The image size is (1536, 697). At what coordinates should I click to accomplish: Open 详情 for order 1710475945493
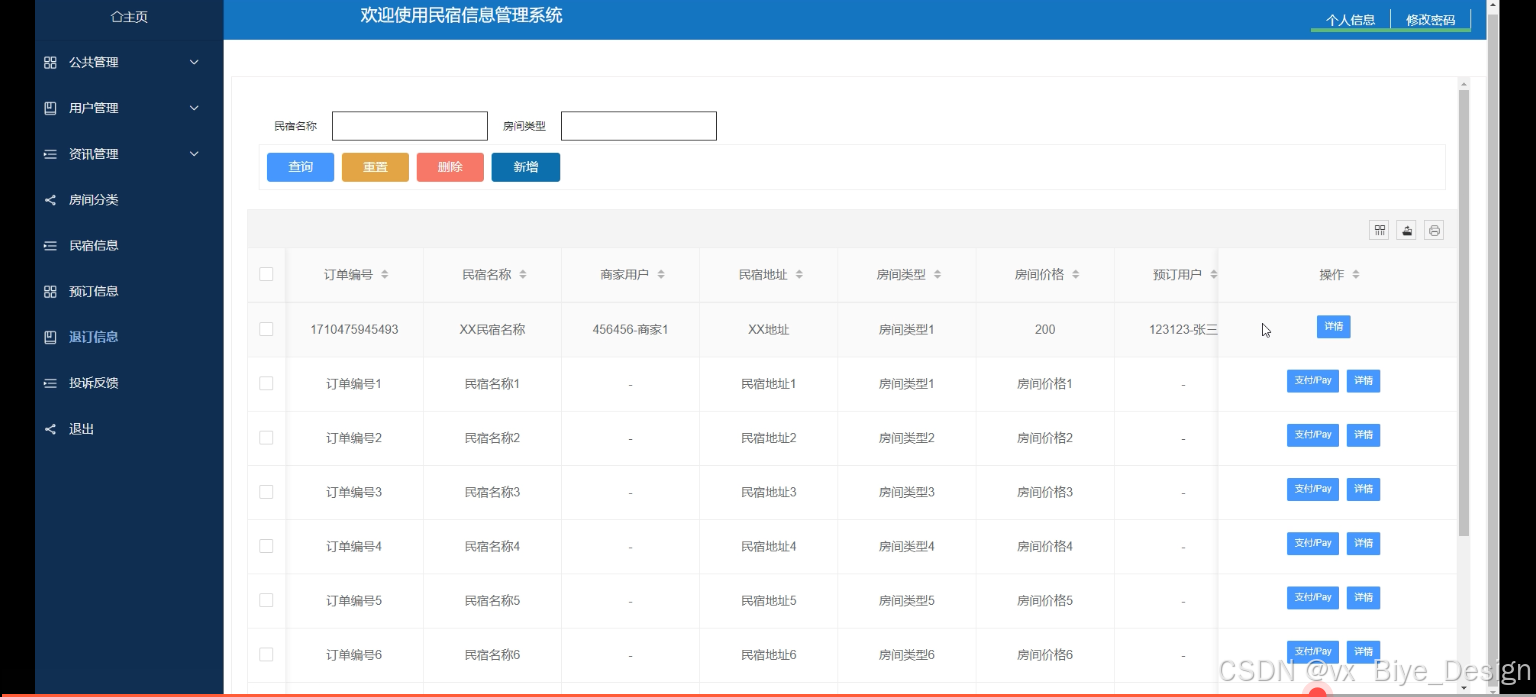click(1333, 327)
